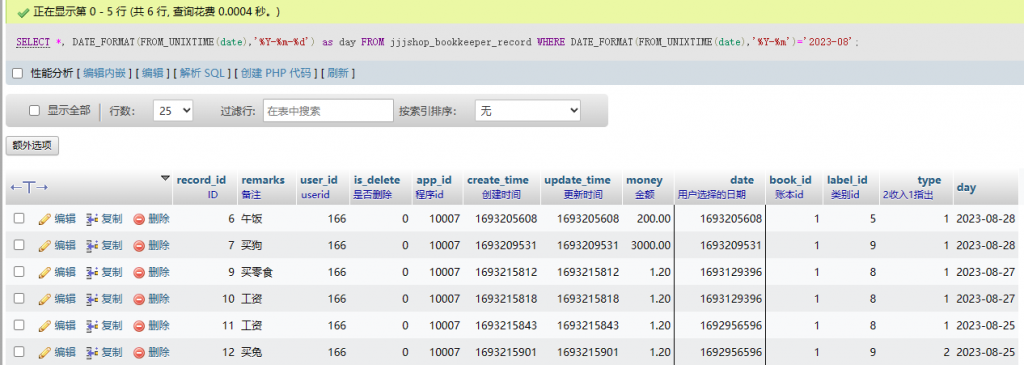Viewport: 1024px width, 365px height.
Task: Click red delete icon for record 11
Action: click(139, 325)
